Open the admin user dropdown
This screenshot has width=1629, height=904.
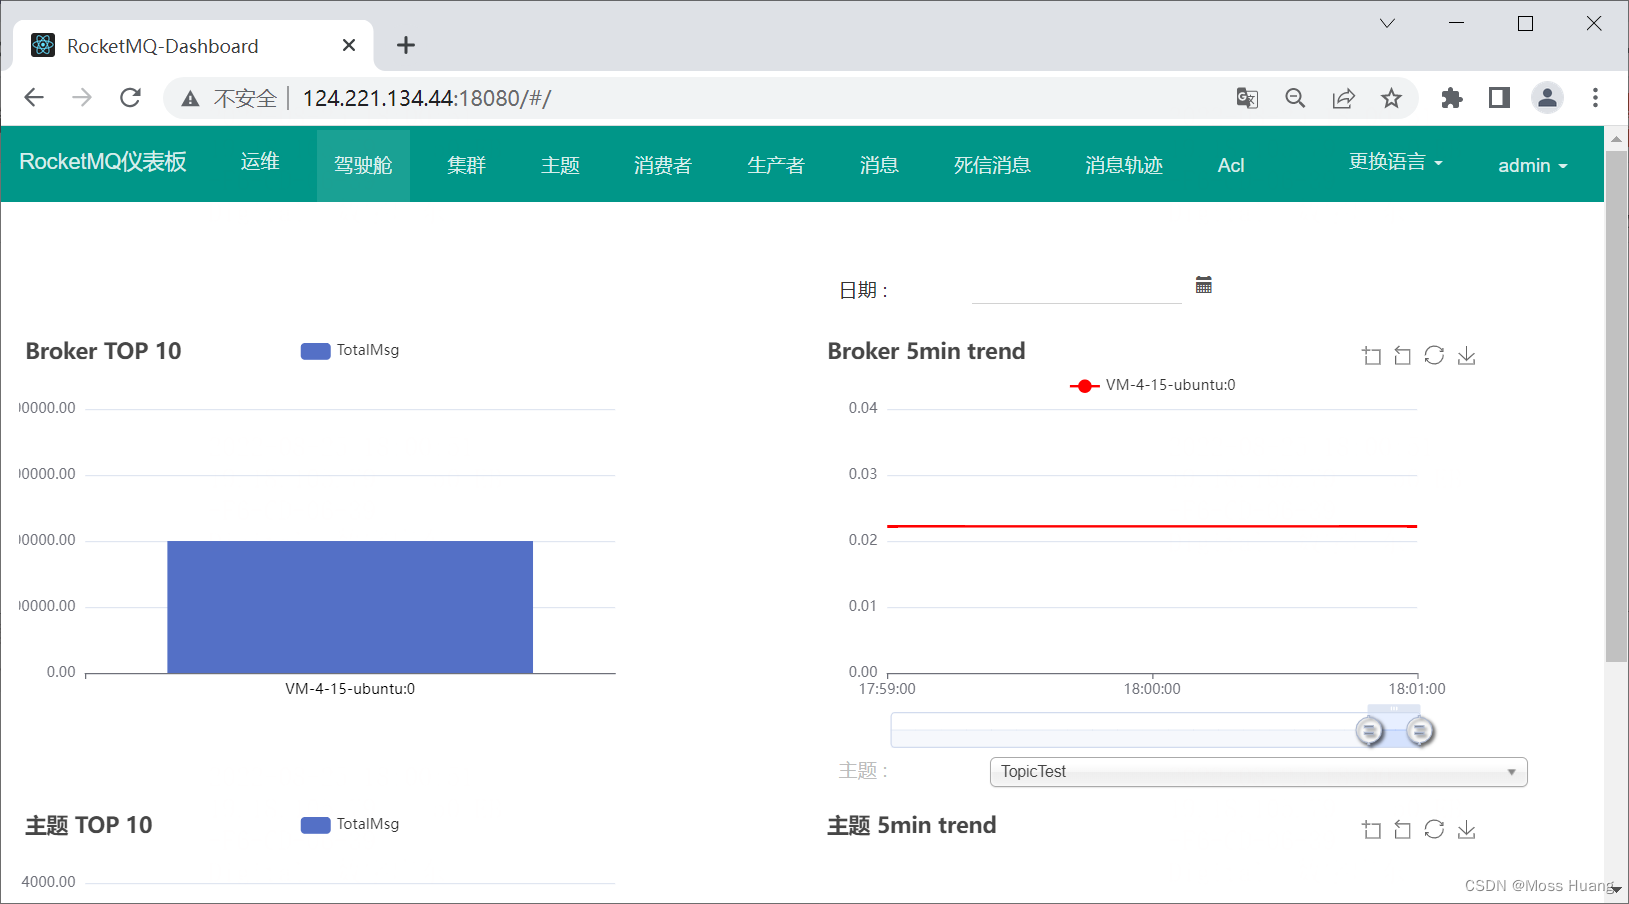click(1532, 165)
